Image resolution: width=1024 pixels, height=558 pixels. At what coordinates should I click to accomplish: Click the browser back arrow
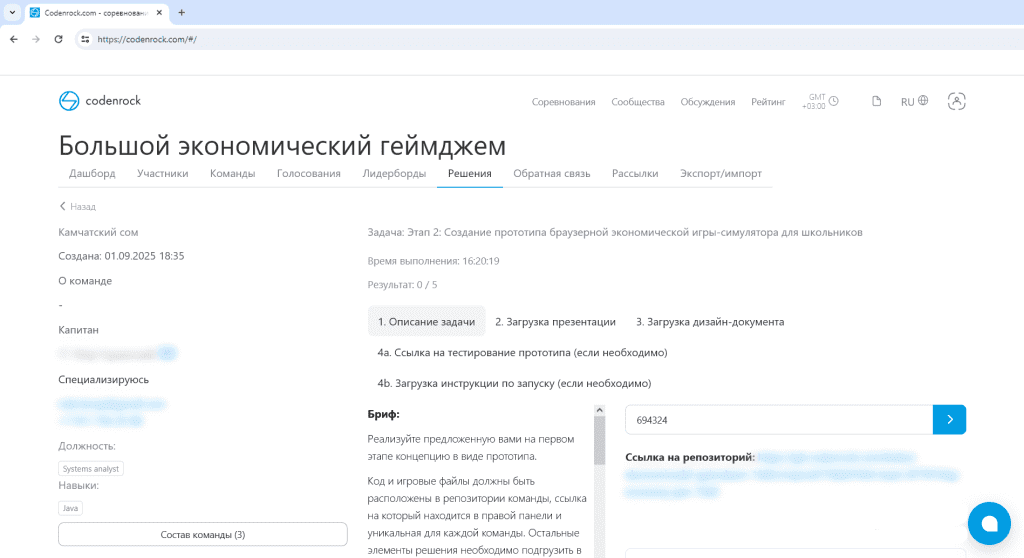coord(13,39)
